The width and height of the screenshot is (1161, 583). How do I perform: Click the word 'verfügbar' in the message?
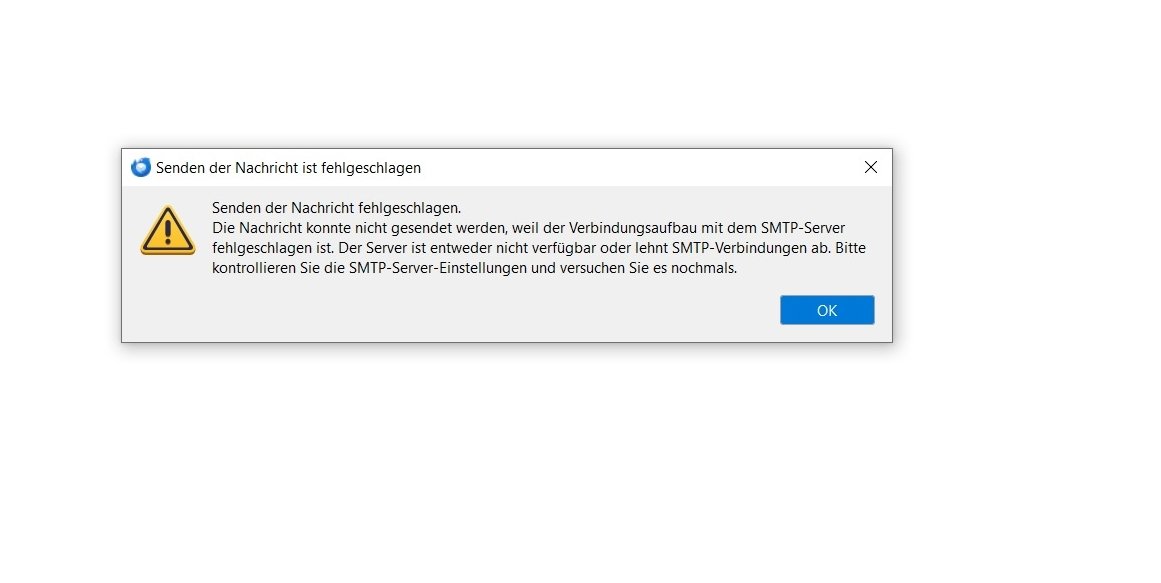point(563,248)
